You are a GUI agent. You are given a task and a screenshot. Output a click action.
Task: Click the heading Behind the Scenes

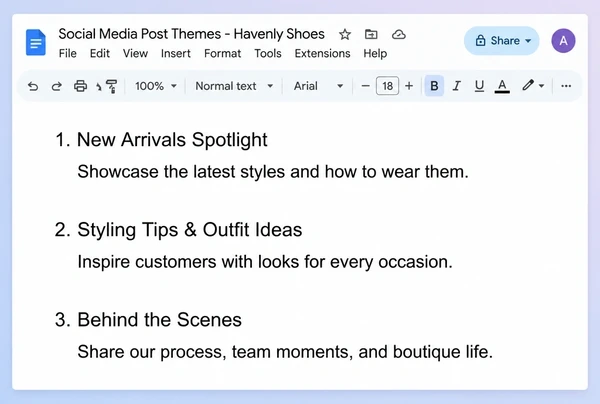click(x=159, y=320)
